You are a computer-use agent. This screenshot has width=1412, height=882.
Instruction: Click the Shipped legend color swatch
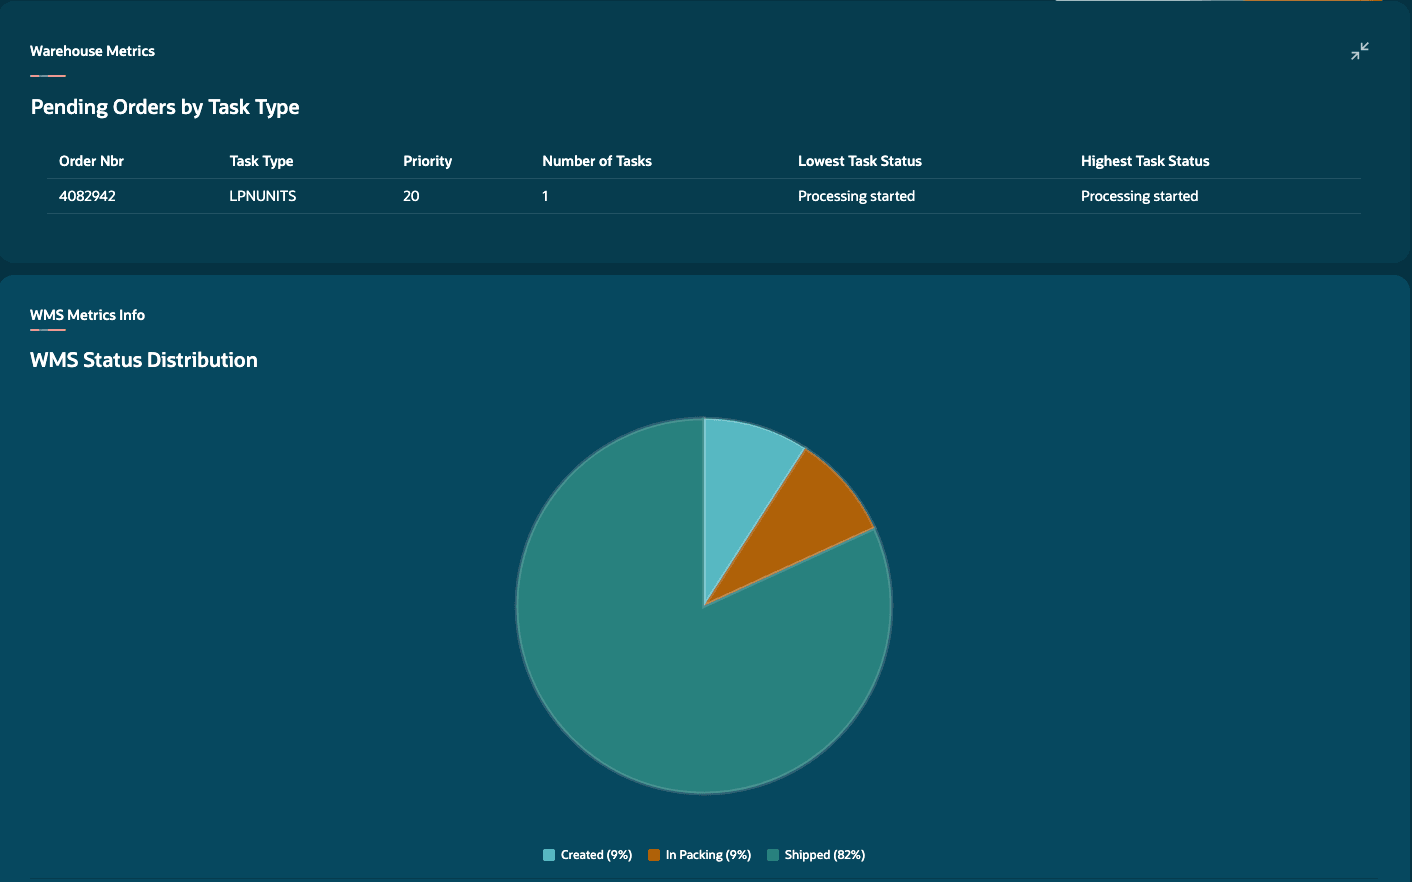(x=773, y=855)
